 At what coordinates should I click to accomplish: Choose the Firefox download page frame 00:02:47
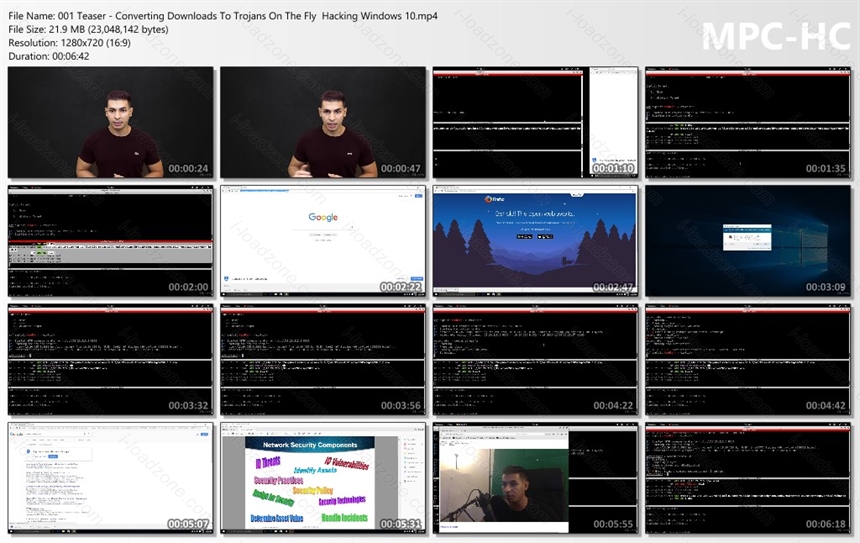[535, 241]
